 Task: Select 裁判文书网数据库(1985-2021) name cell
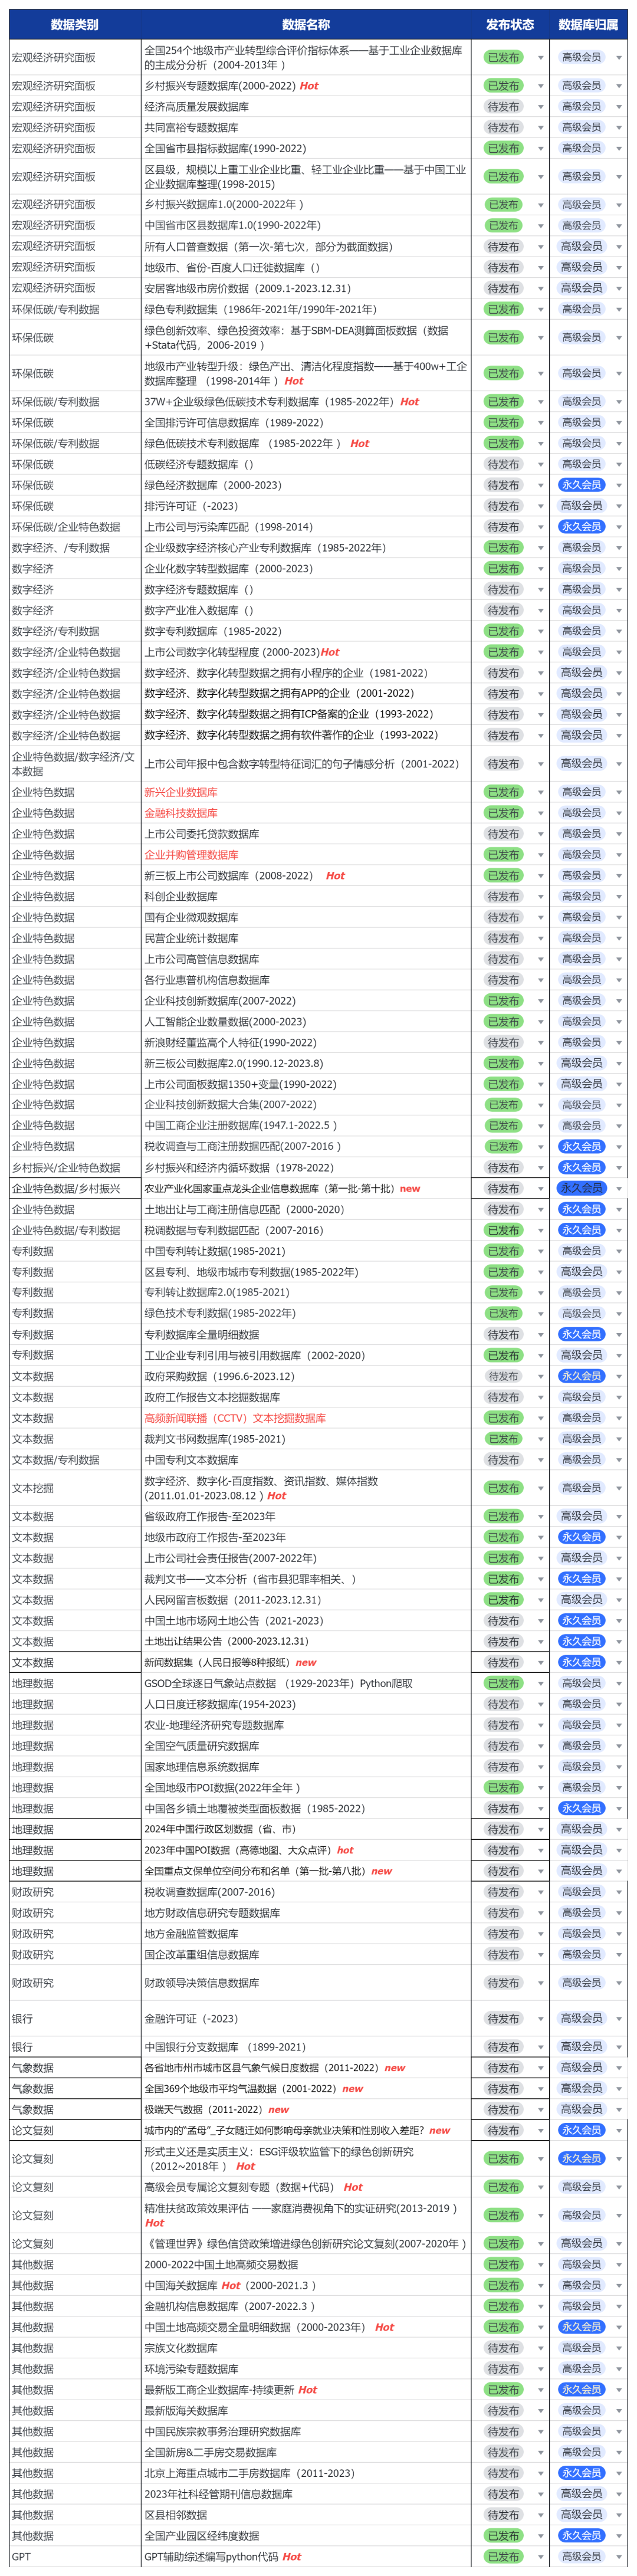pos(306,1439)
